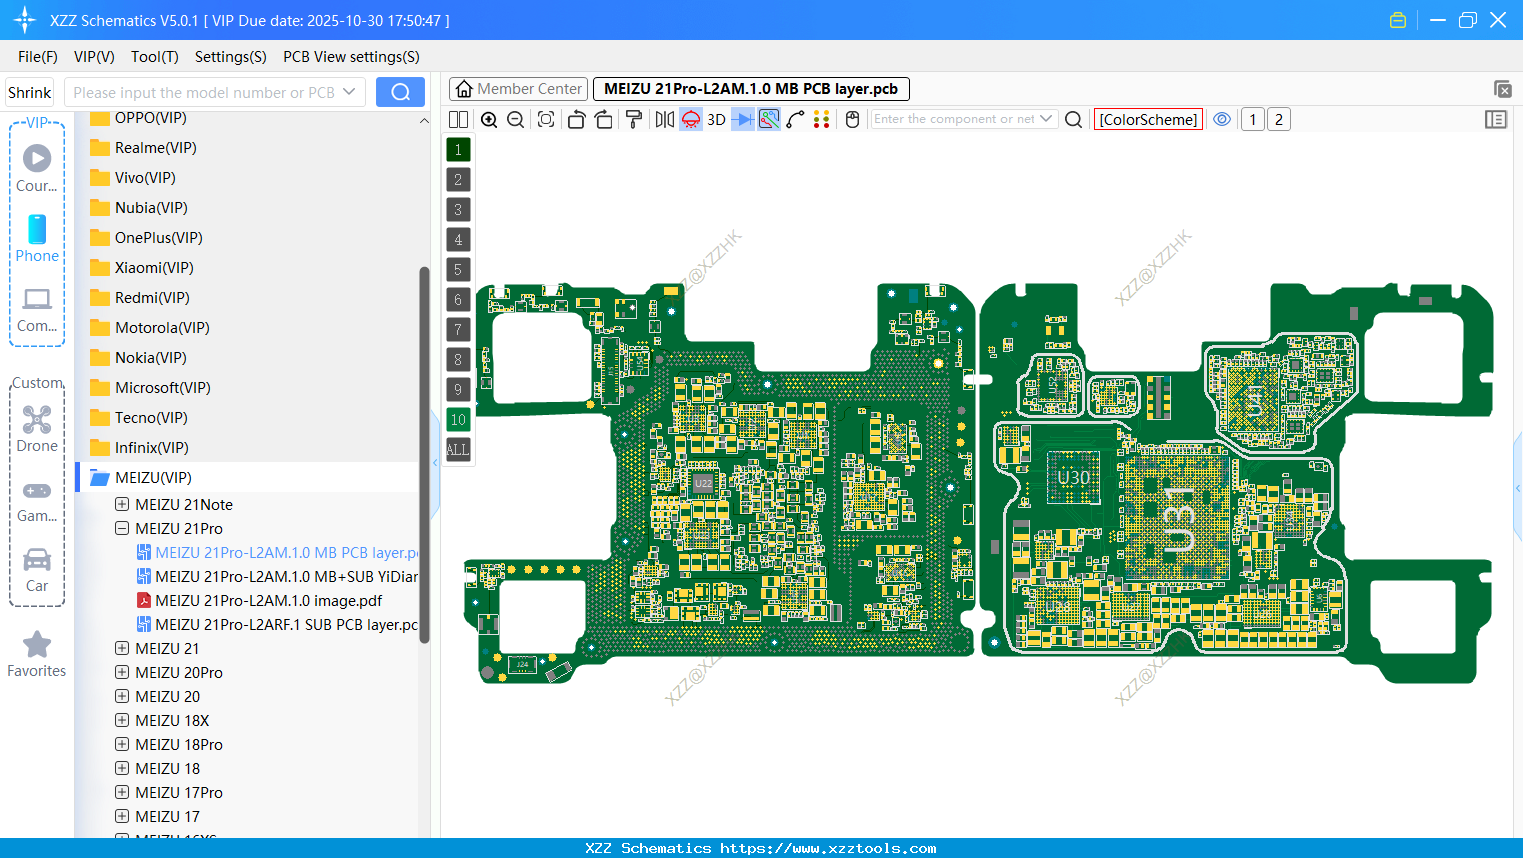This screenshot has height=858, width=1523.
Task: Click the vertical scrollbar in model tree
Action: pos(424,455)
